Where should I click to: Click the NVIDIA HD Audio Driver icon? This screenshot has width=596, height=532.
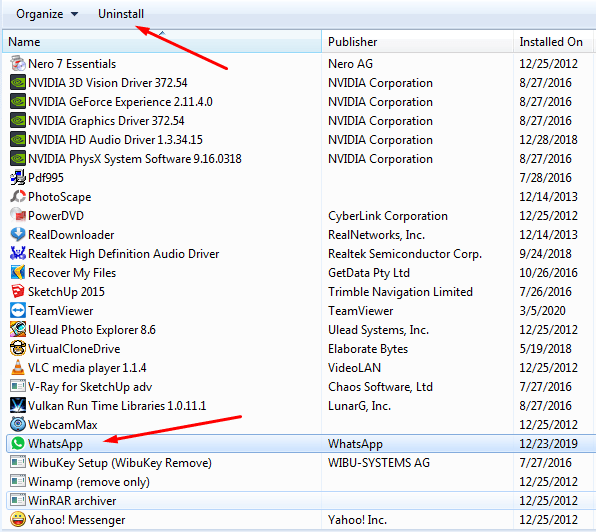(x=18, y=139)
